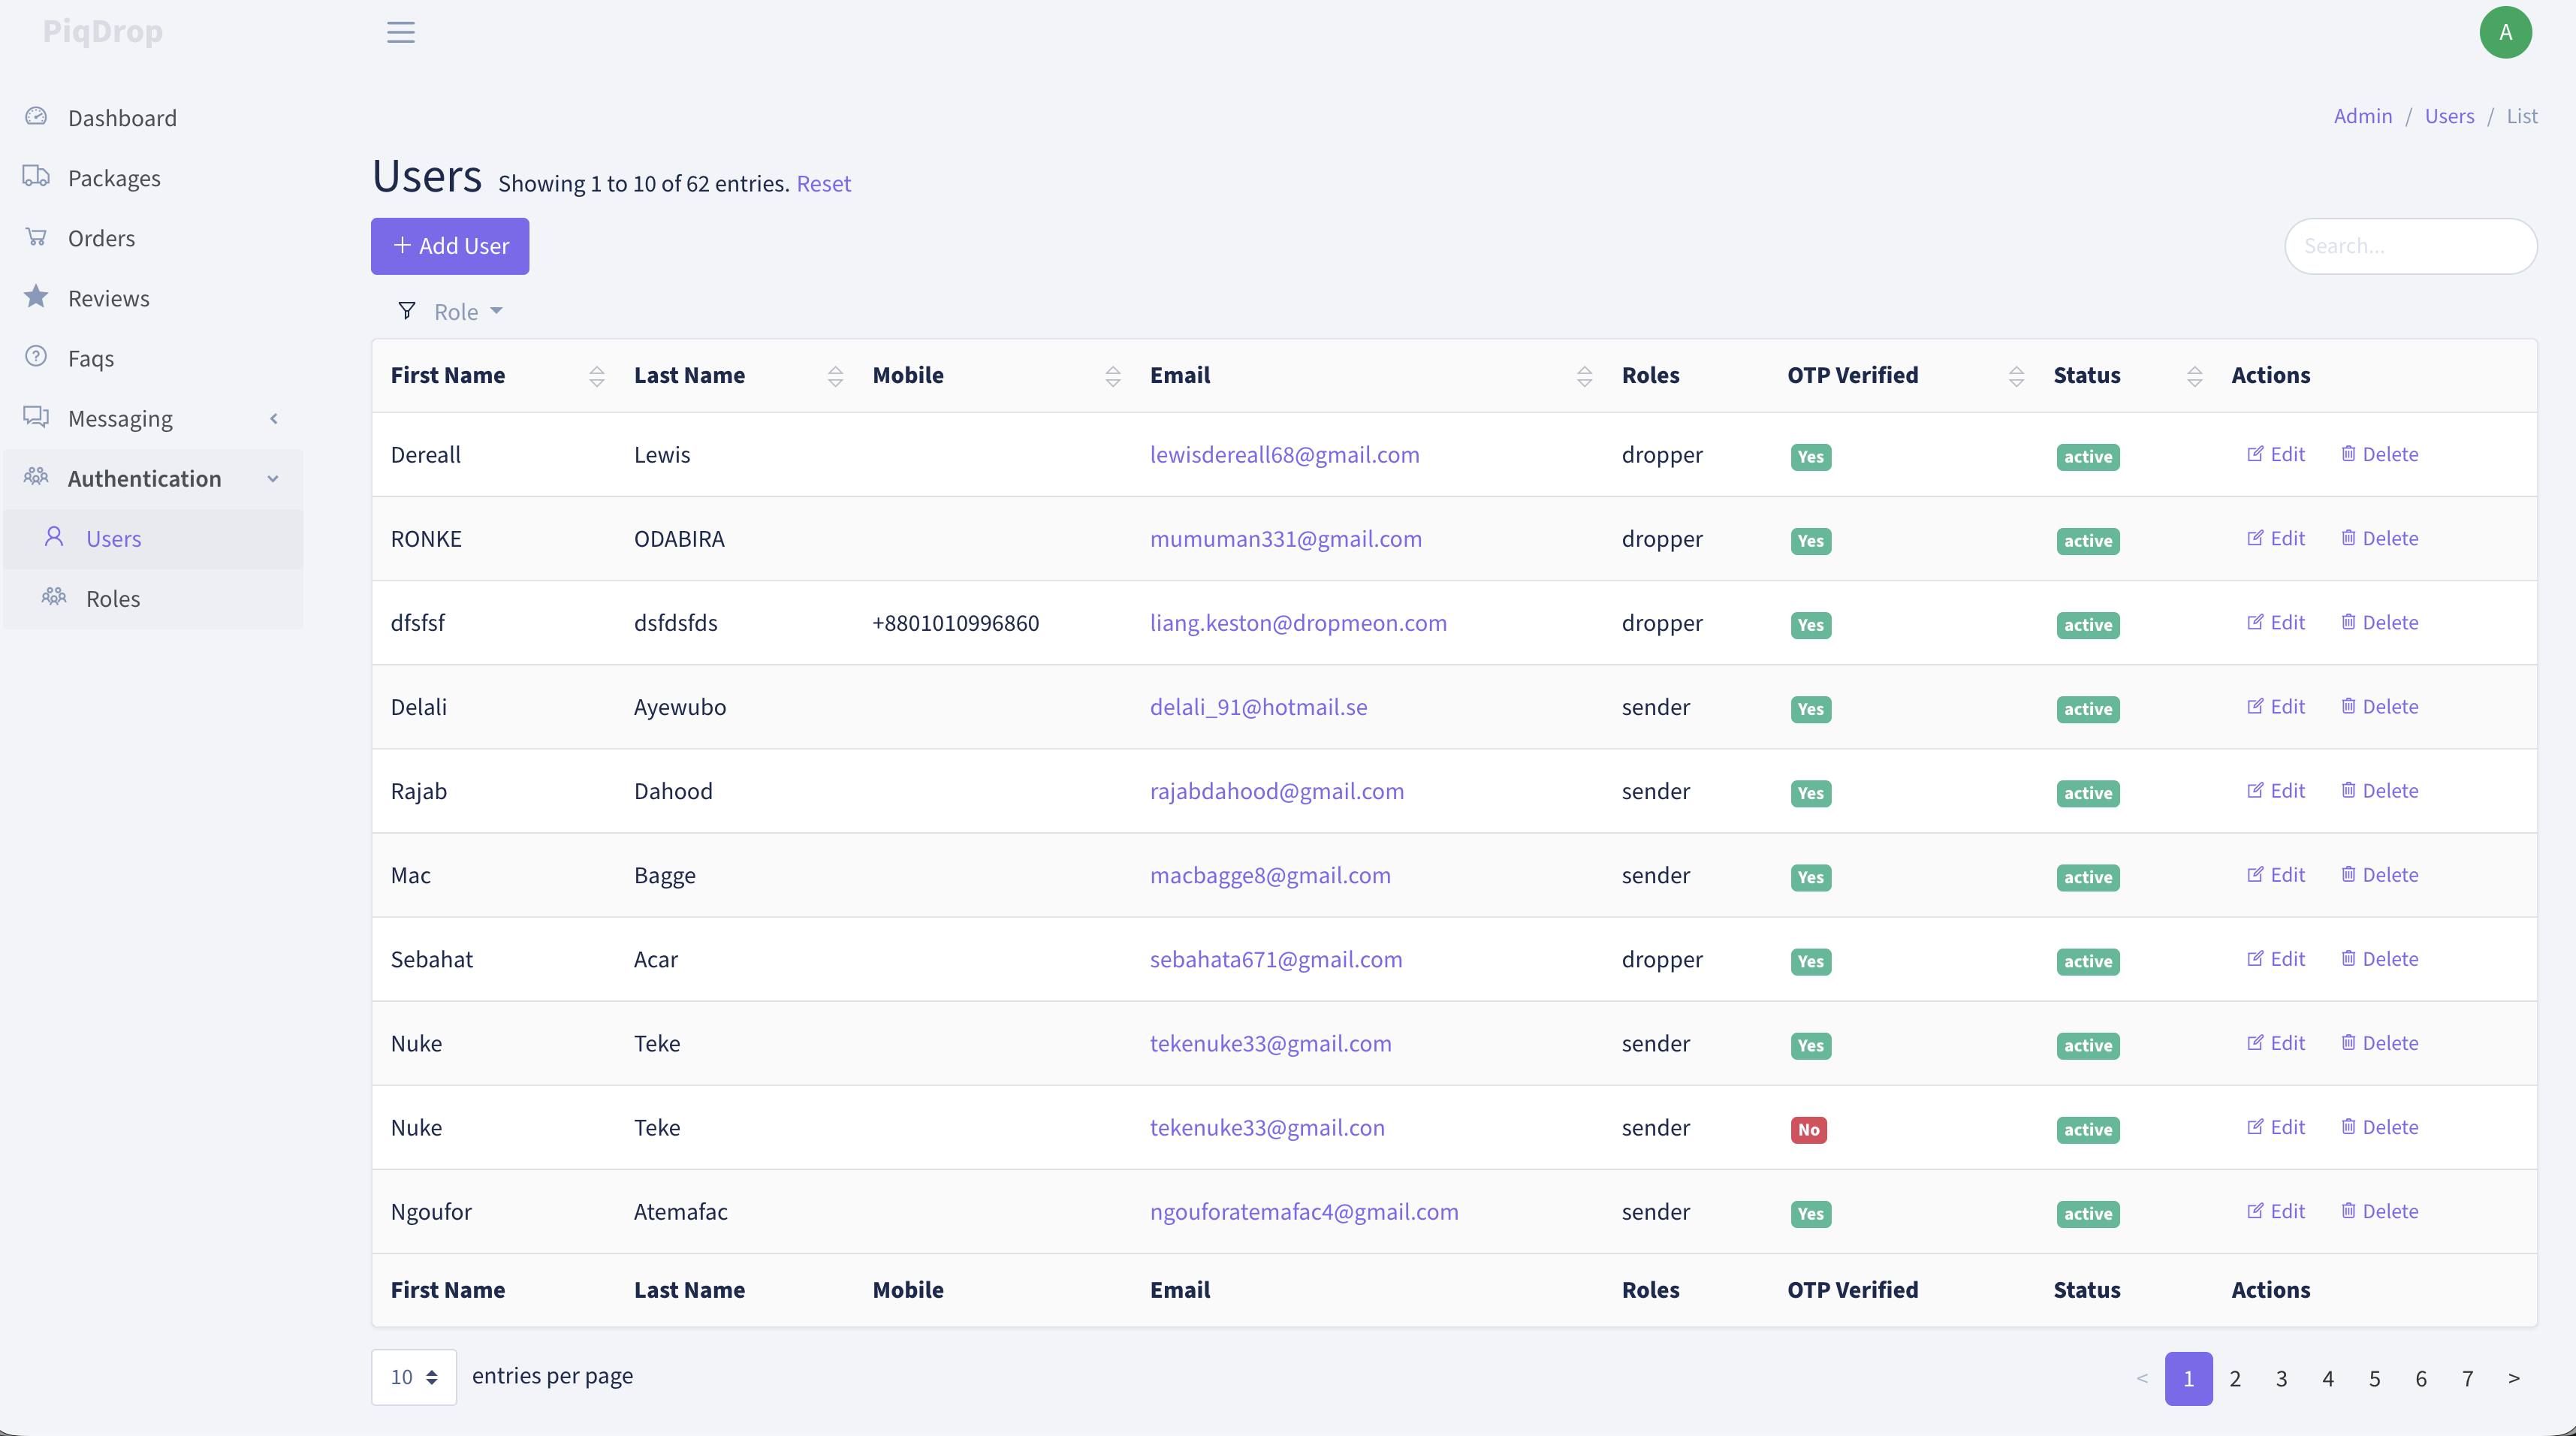Expand the Messaging submenu chevron
The width and height of the screenshot is (2576, 1436).
tap(273, 418)
